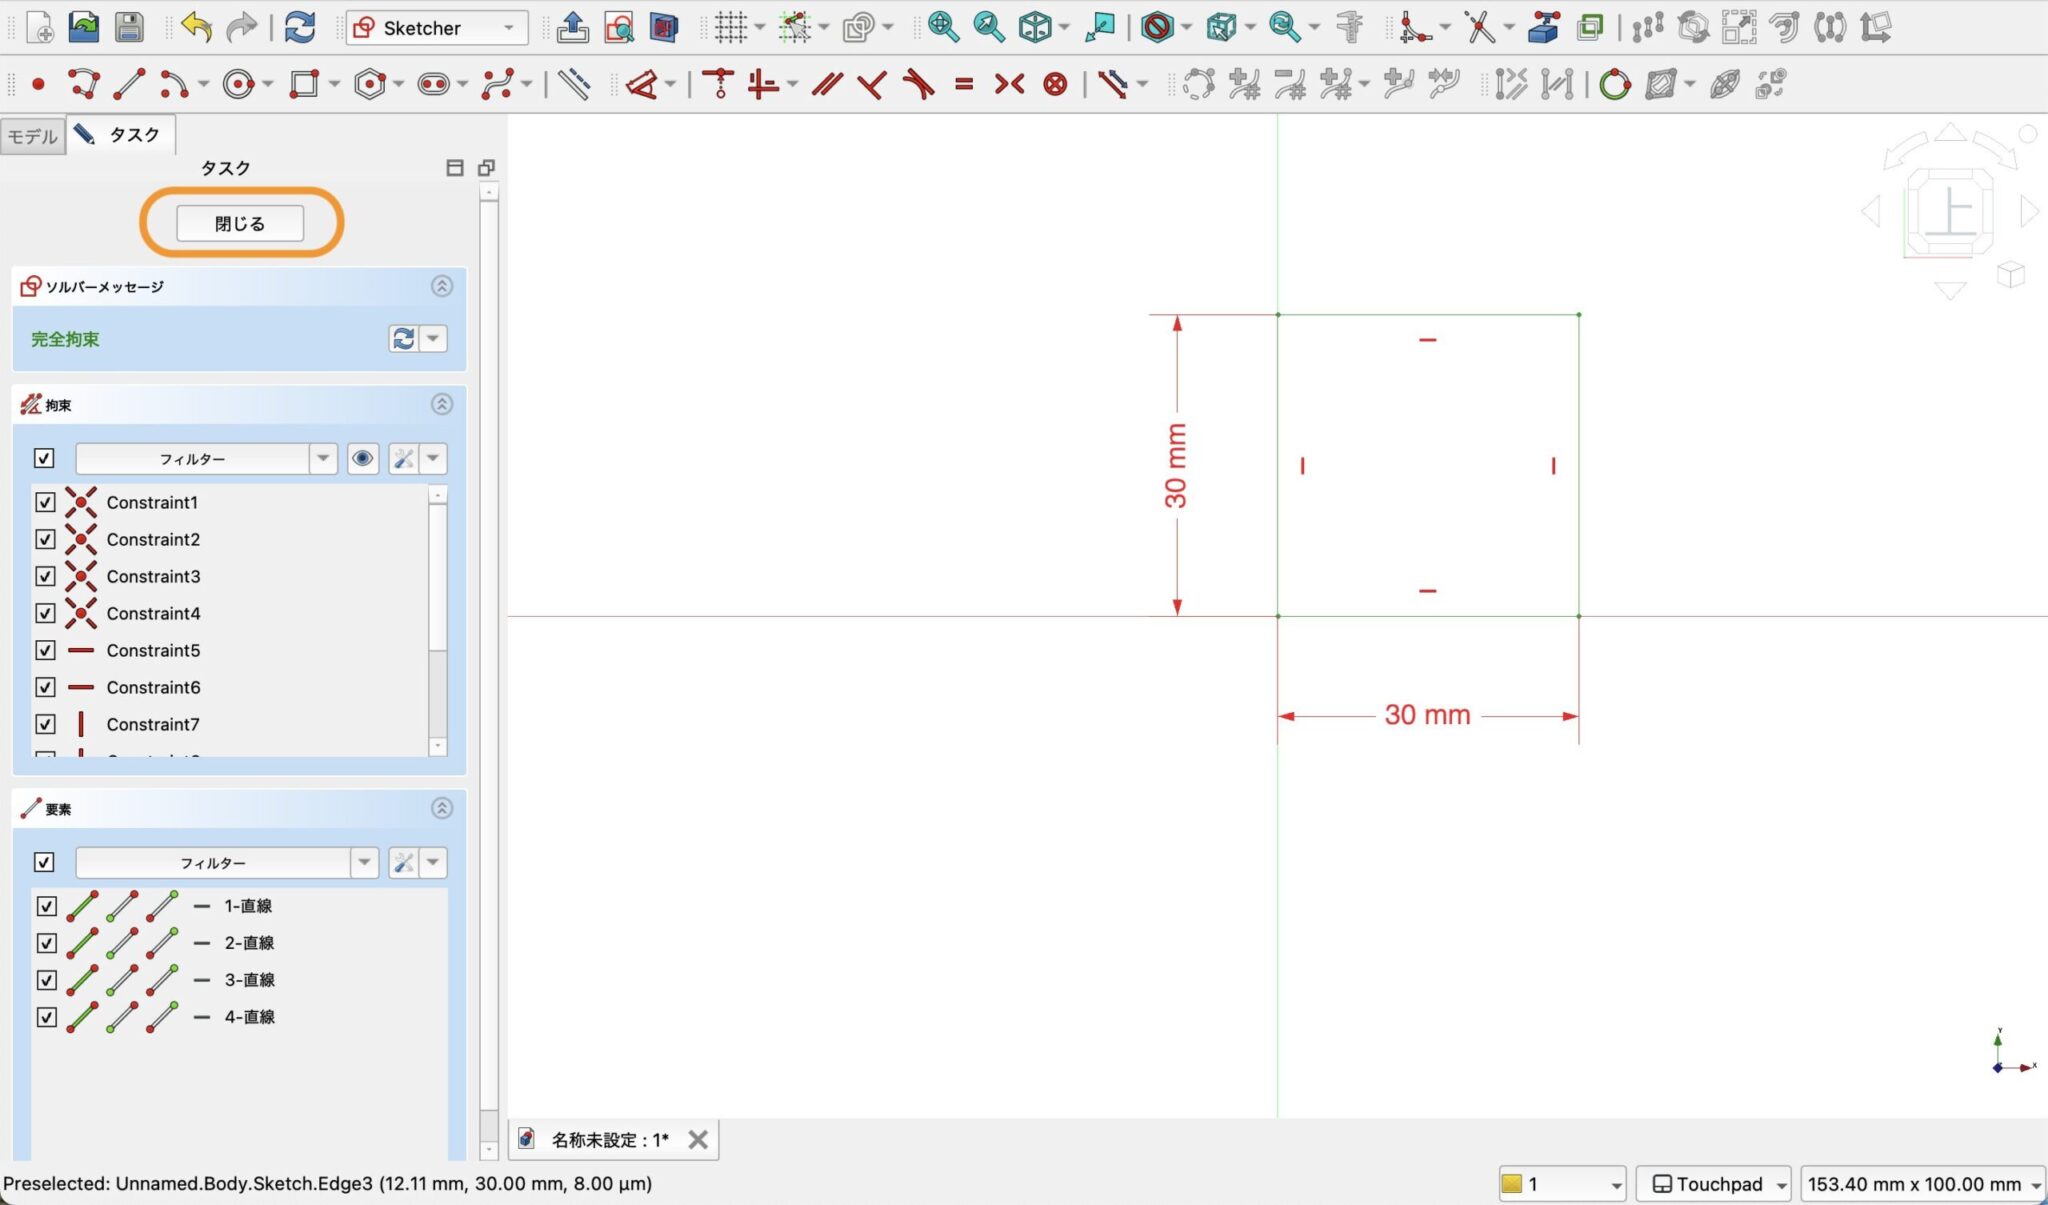Apply the symmetric constraint
Image resolution: width=2048 pixels, height=1205 pixels.
coord(1009,84)
